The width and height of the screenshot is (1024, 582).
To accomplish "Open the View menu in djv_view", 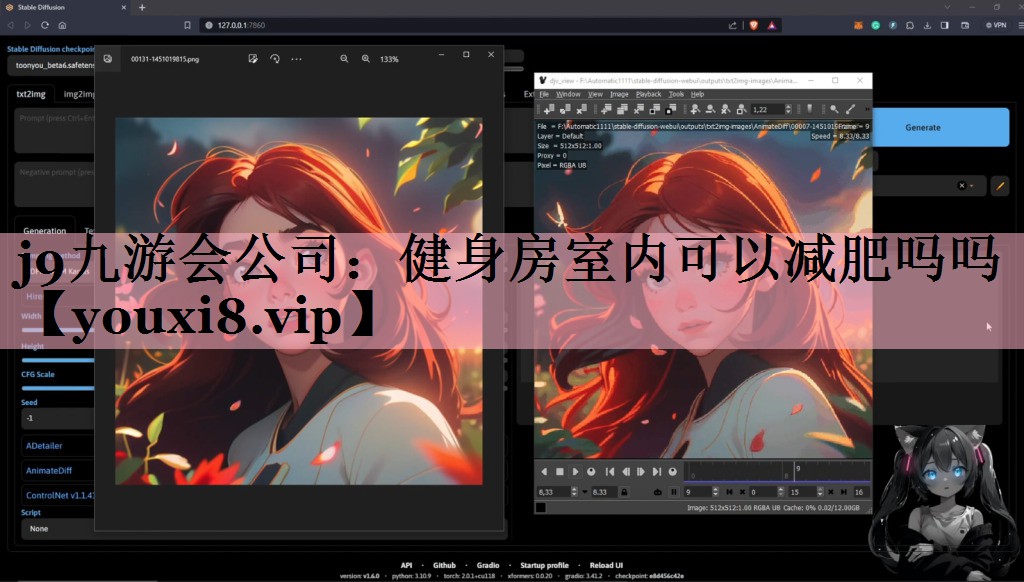I will [596, 95].
